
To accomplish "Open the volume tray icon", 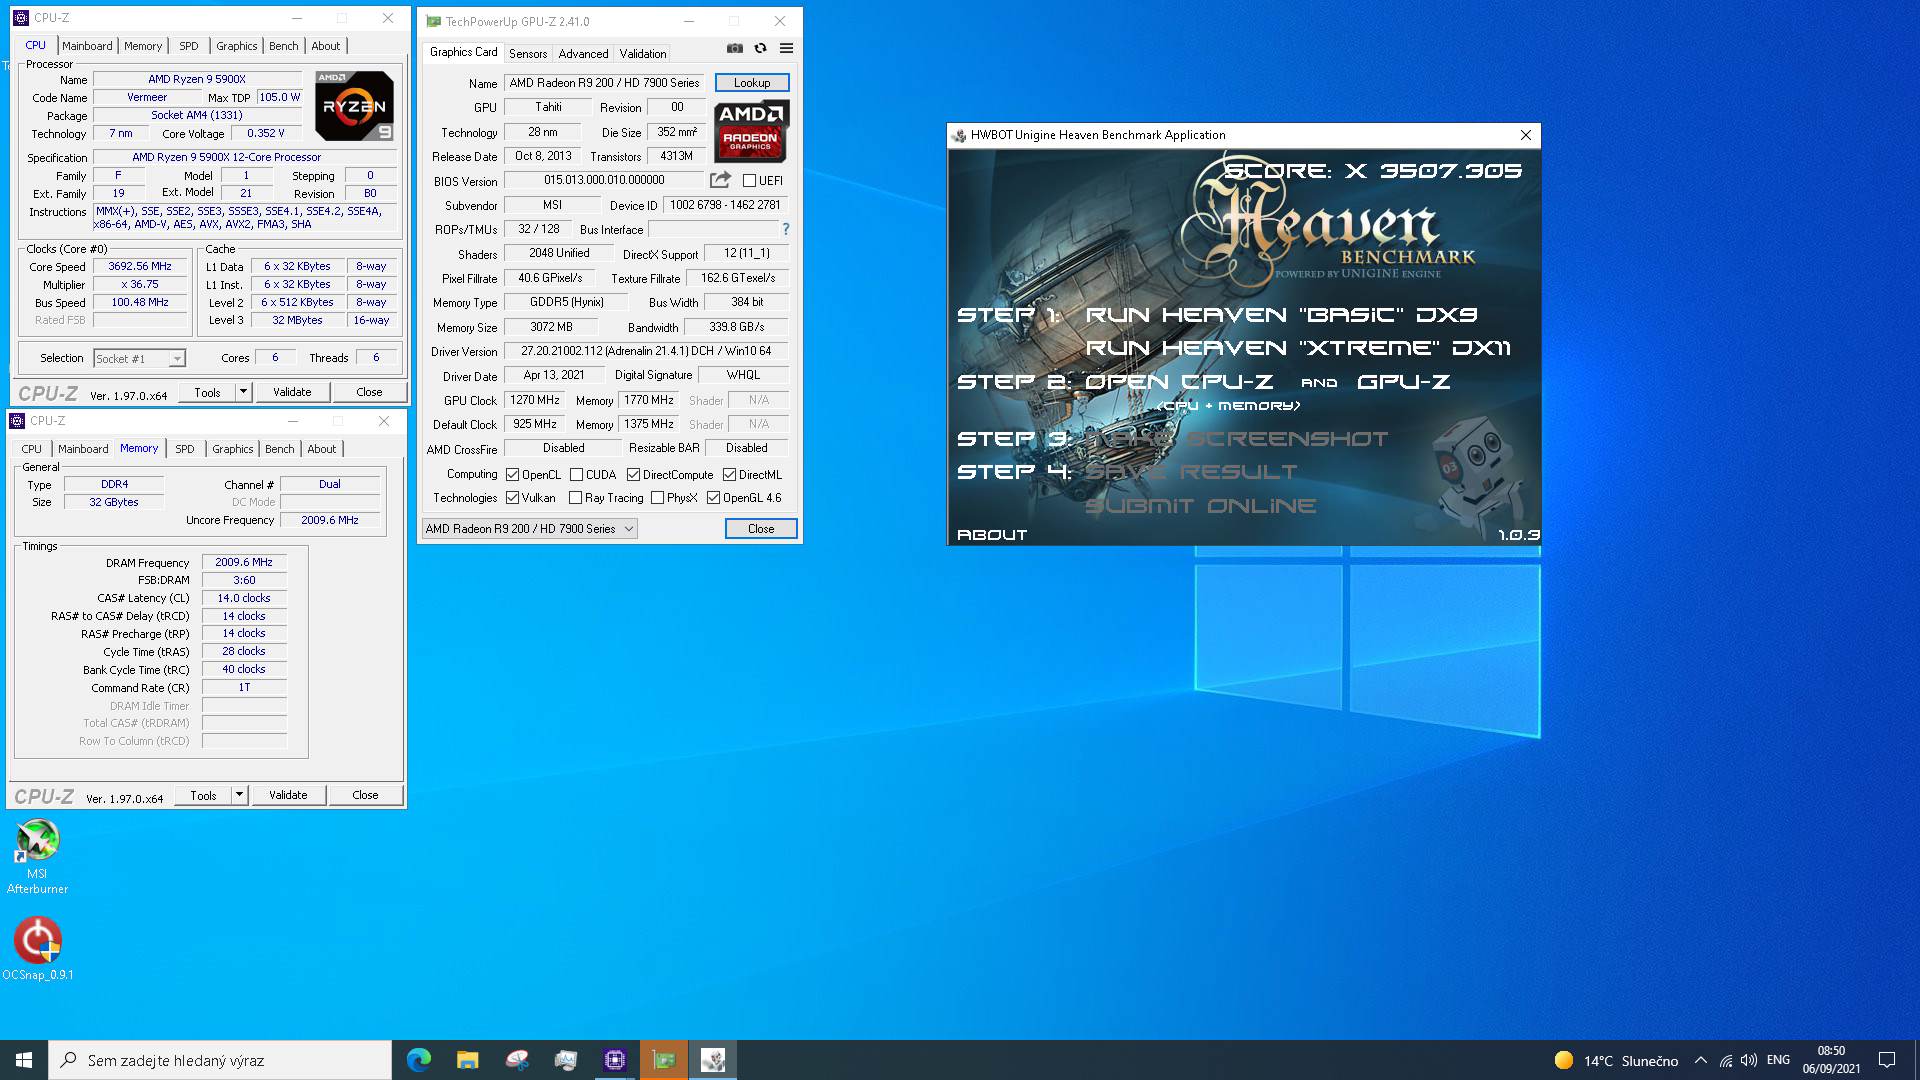I will tap(1749, 1060).
